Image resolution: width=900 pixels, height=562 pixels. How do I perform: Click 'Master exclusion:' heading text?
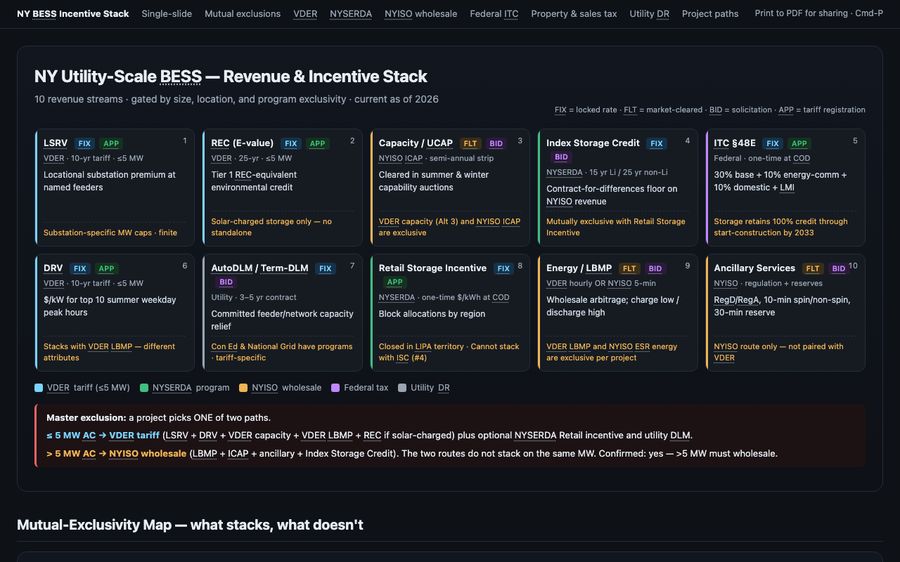(x=86, y=418)
